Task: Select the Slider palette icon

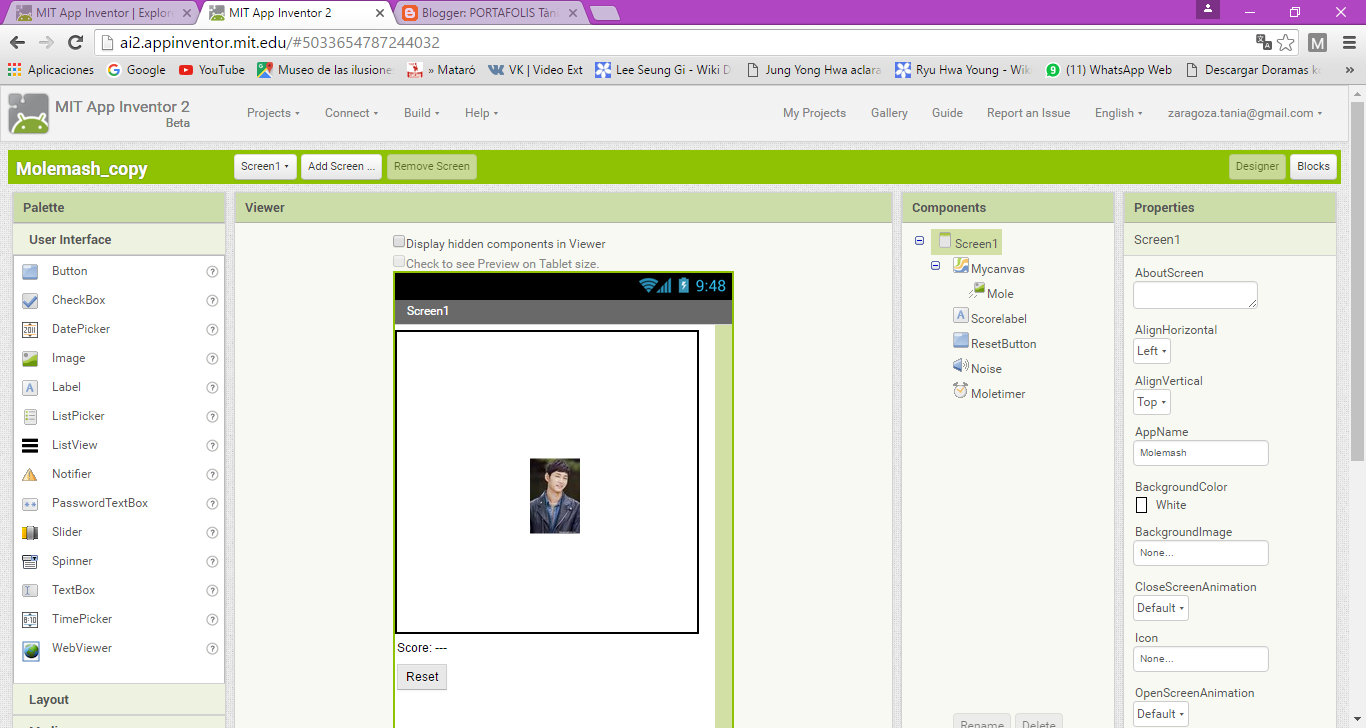Action: point(30,532)
